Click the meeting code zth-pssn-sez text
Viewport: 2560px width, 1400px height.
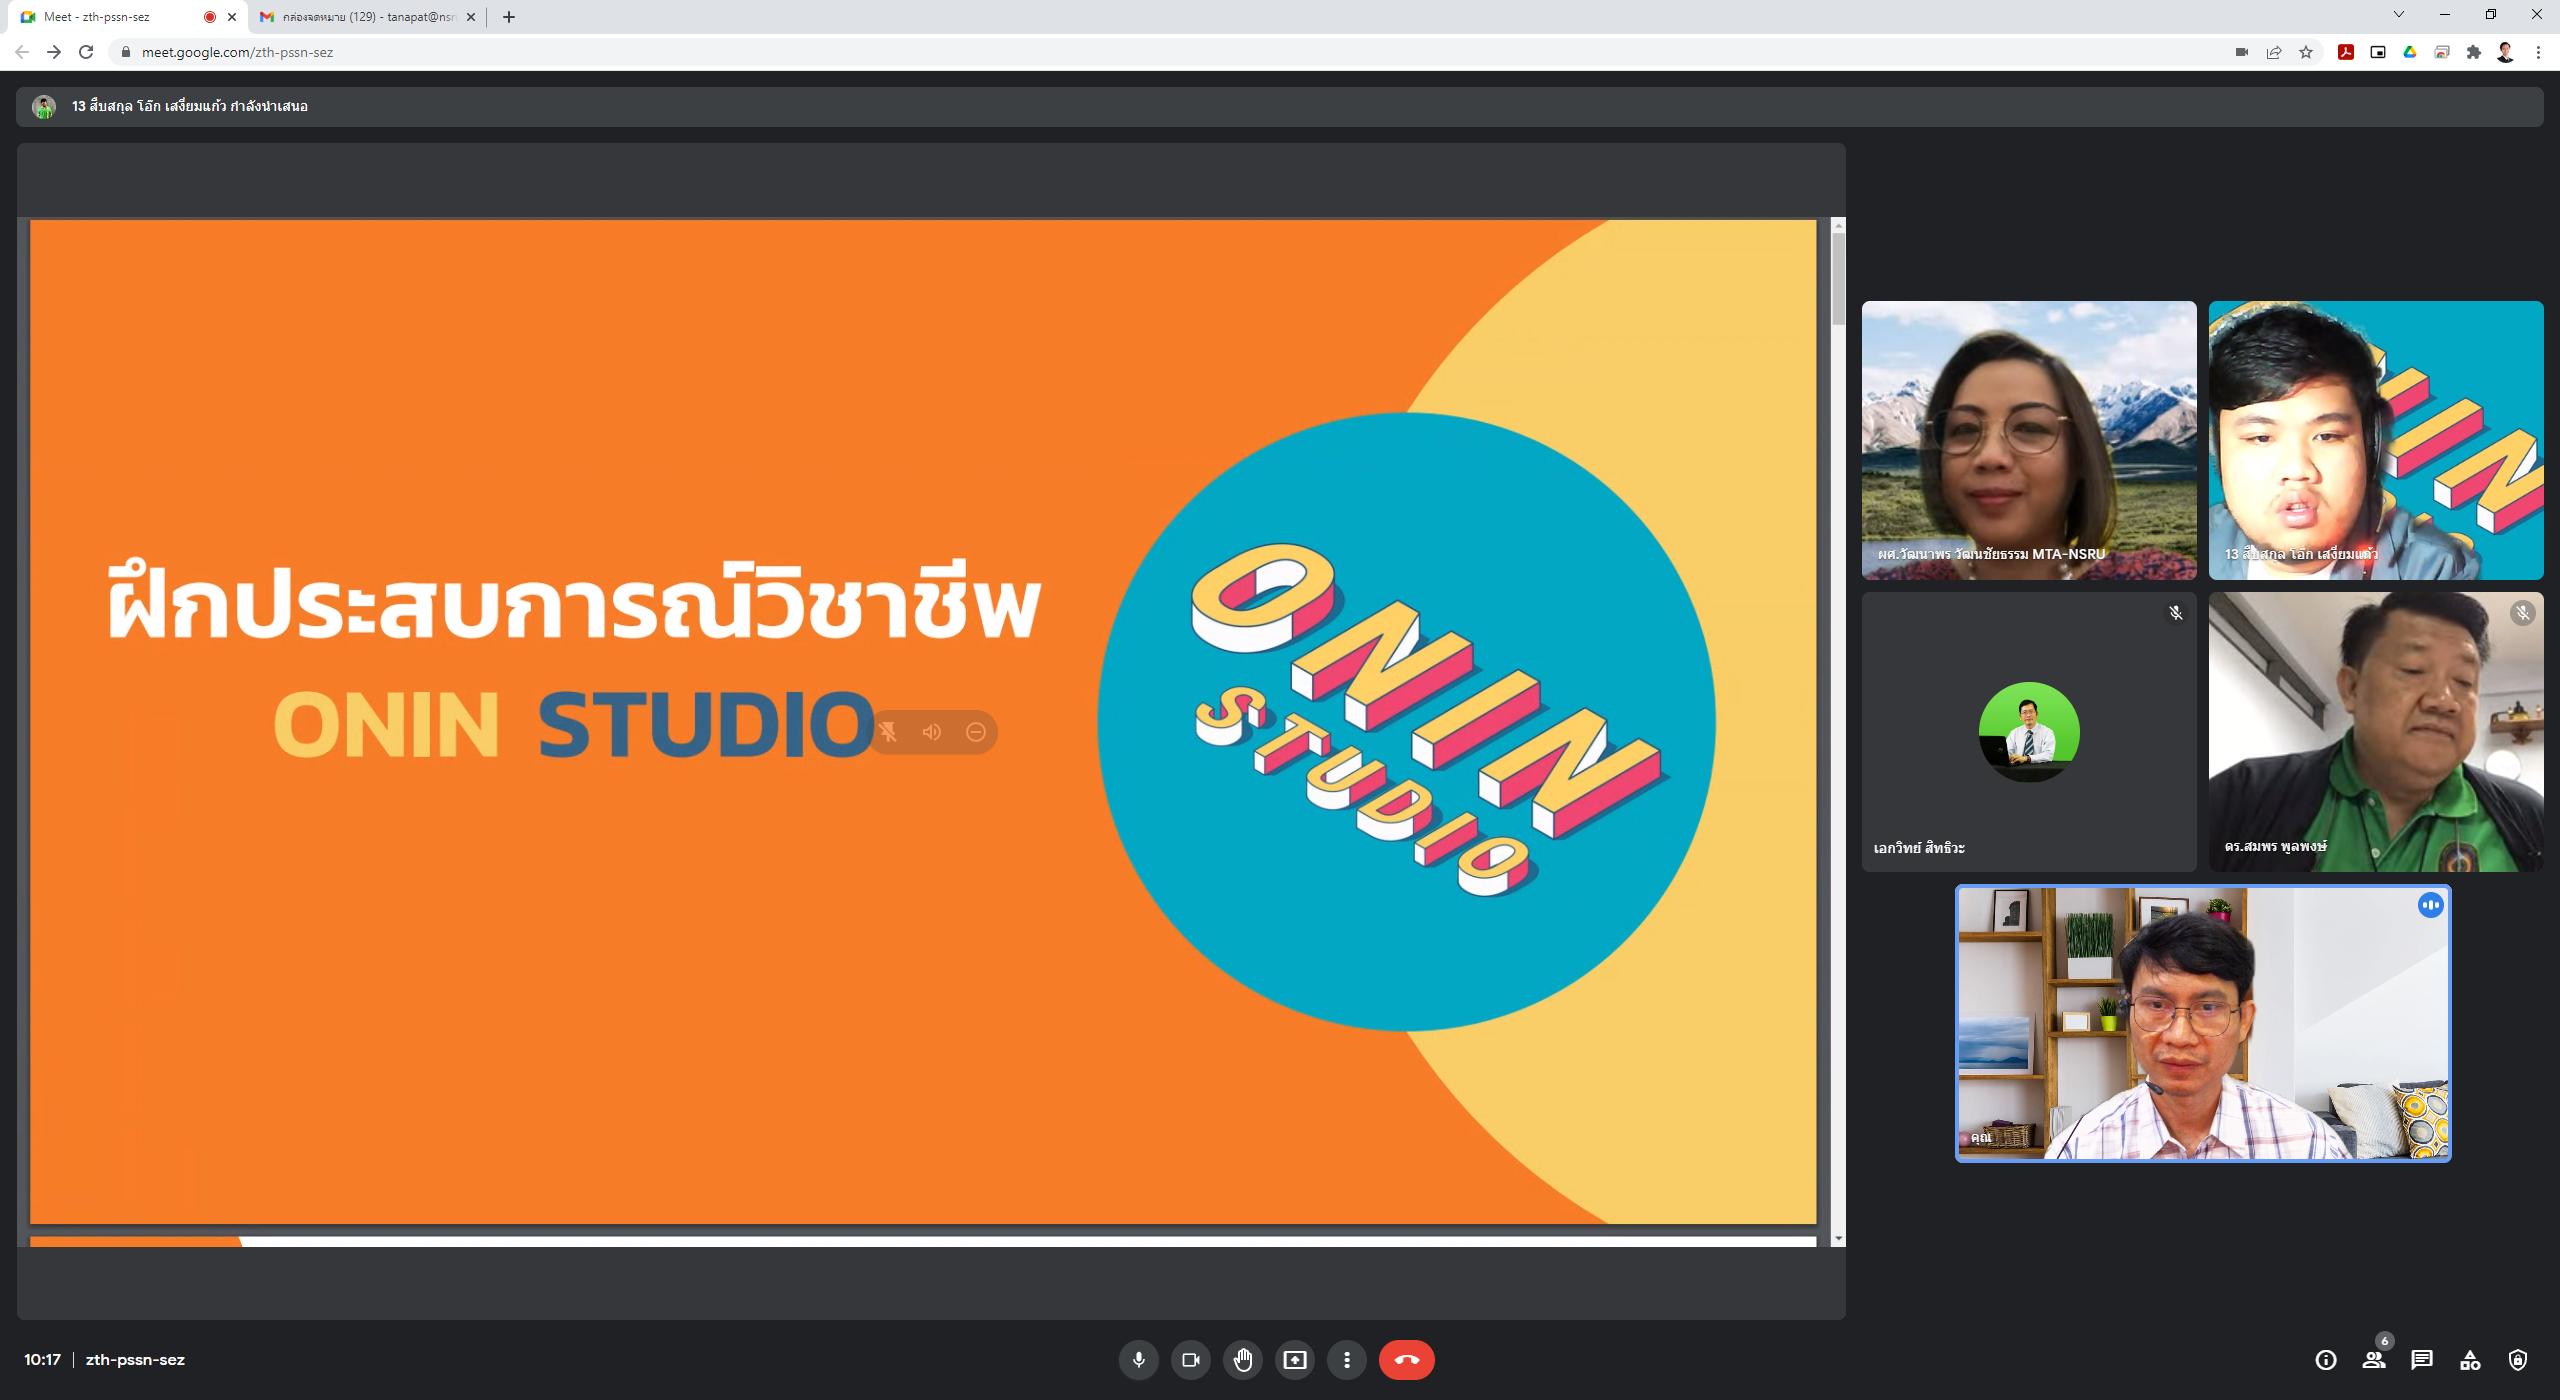pos(135,1360)
